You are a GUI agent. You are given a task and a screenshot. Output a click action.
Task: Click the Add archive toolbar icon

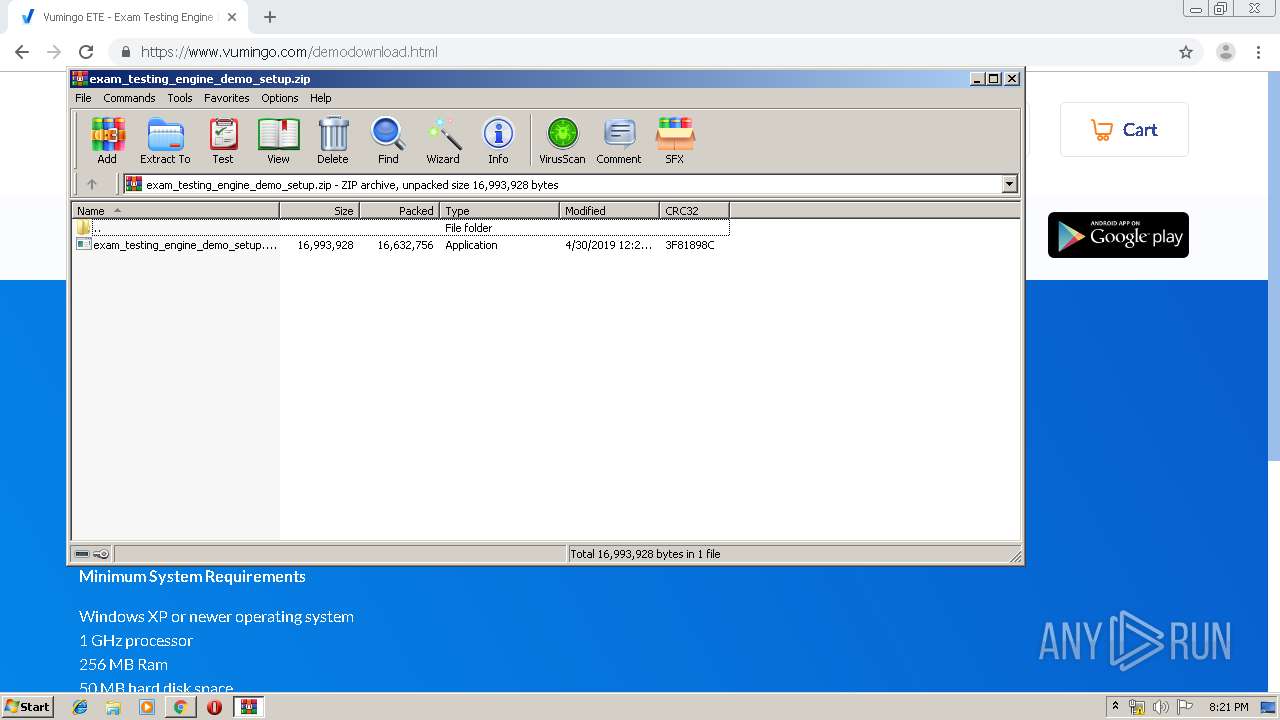pos(107,140)
